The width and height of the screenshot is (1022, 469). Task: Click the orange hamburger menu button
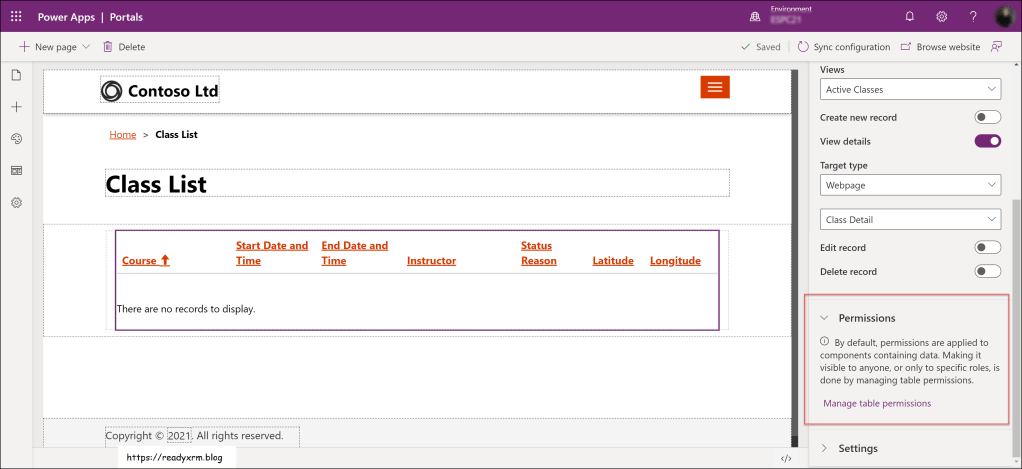[x=714, y=87]
